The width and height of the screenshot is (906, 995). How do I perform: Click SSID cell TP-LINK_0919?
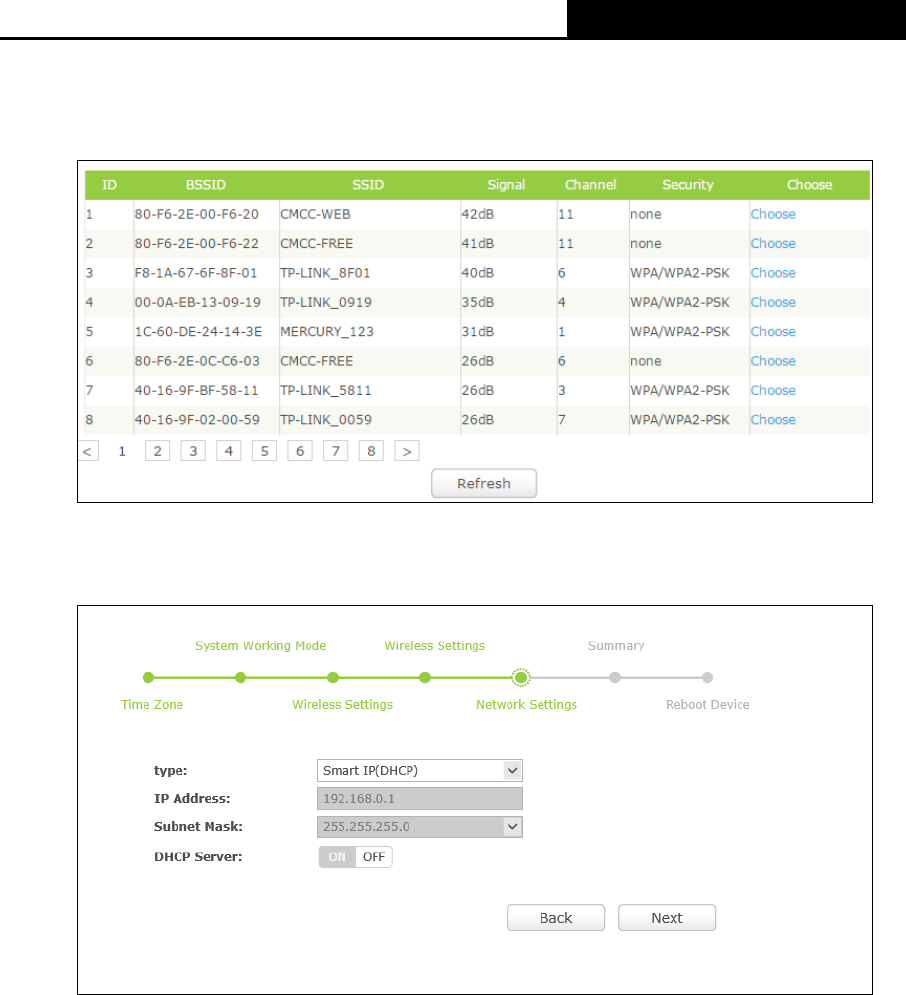pos(326,302)
